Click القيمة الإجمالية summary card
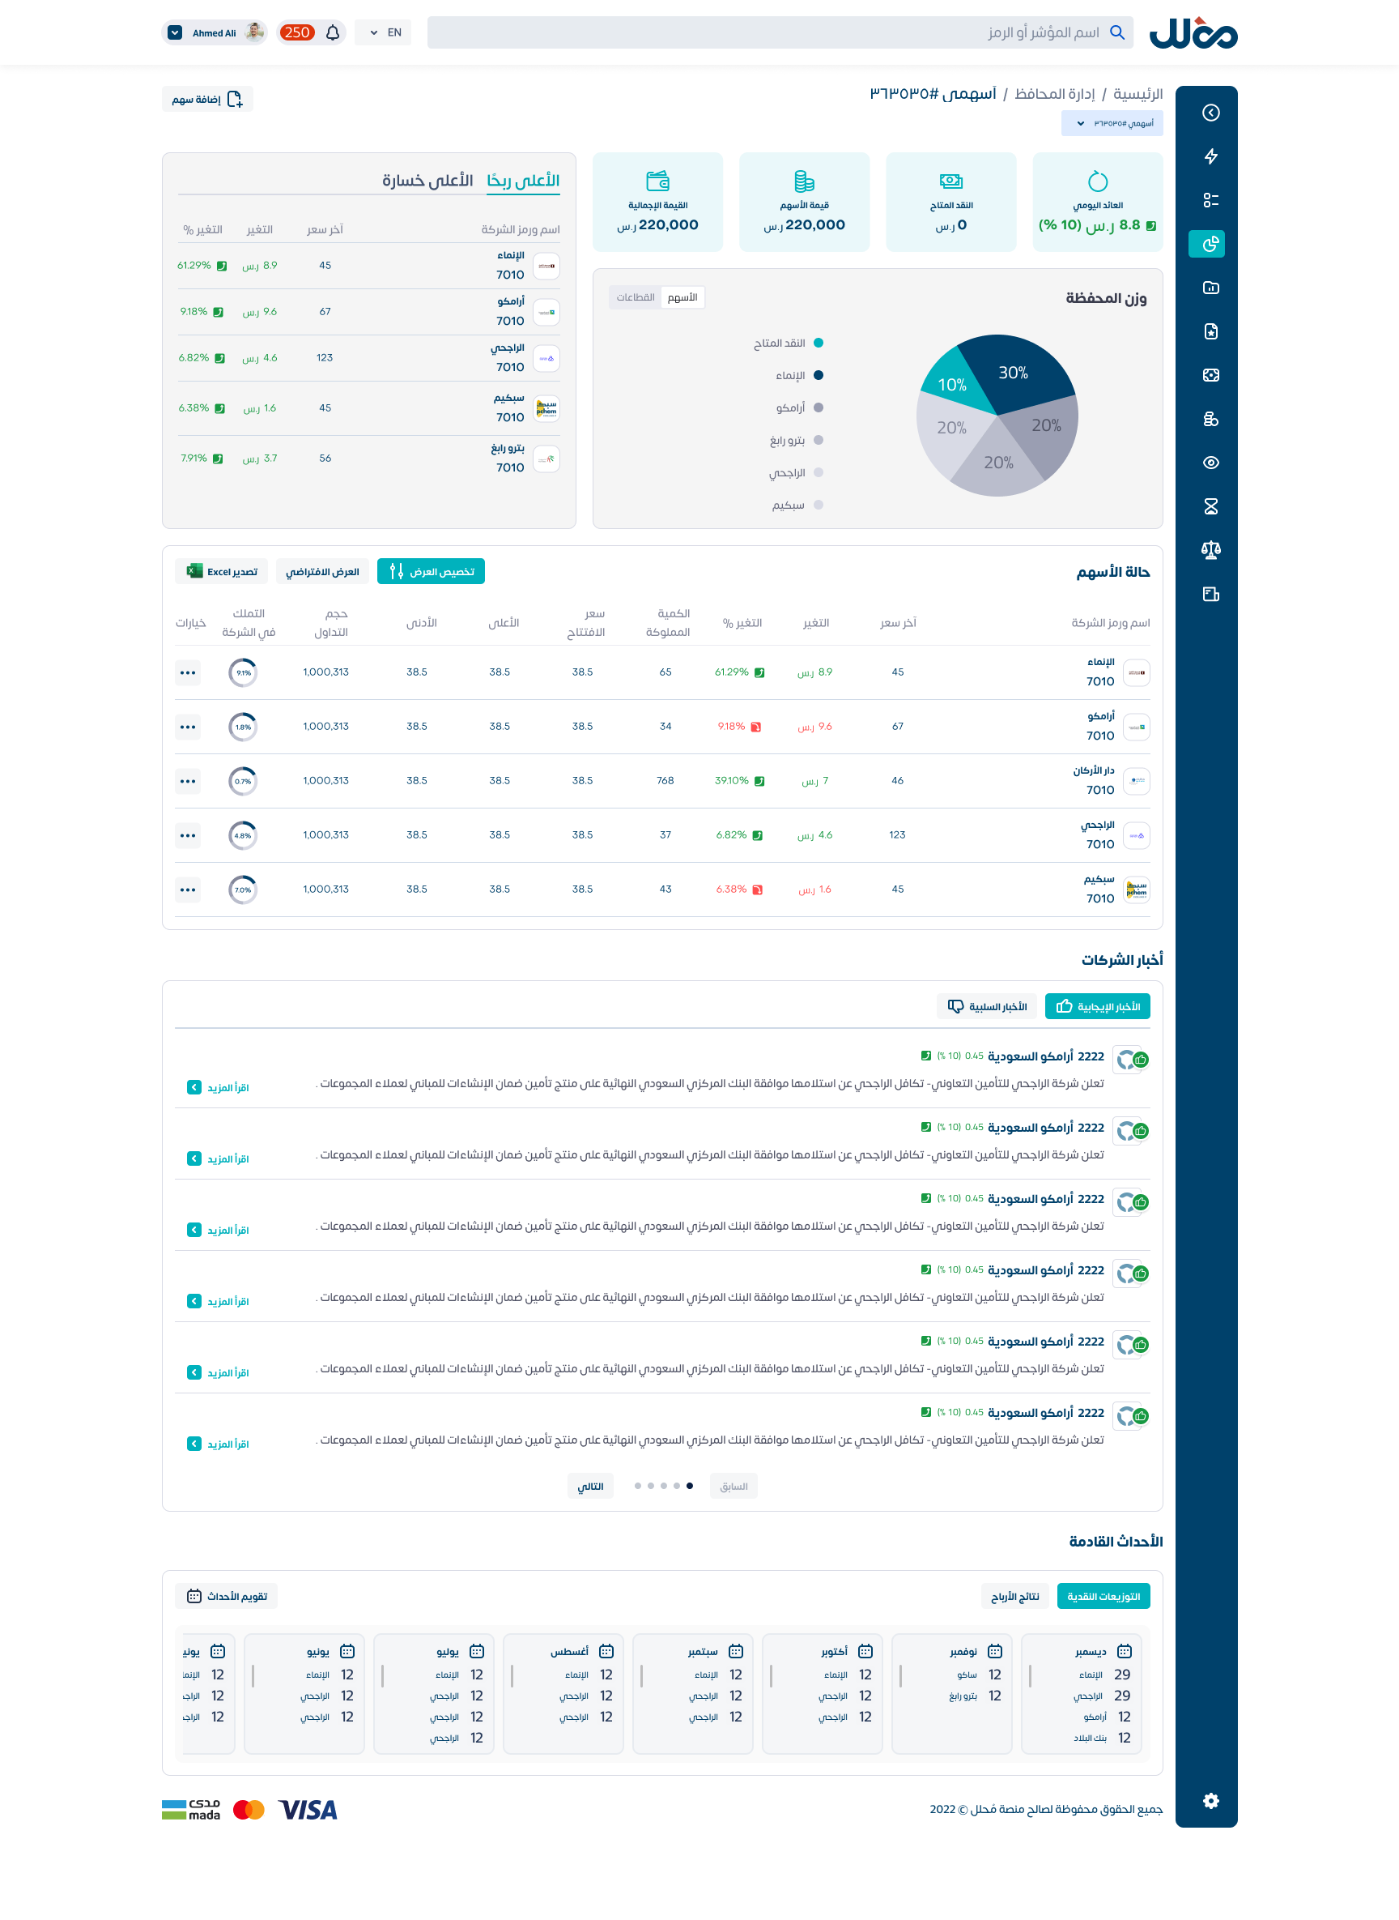Image resolution: width=1399 pixels, height=1920 pixels. click(658, 202)
